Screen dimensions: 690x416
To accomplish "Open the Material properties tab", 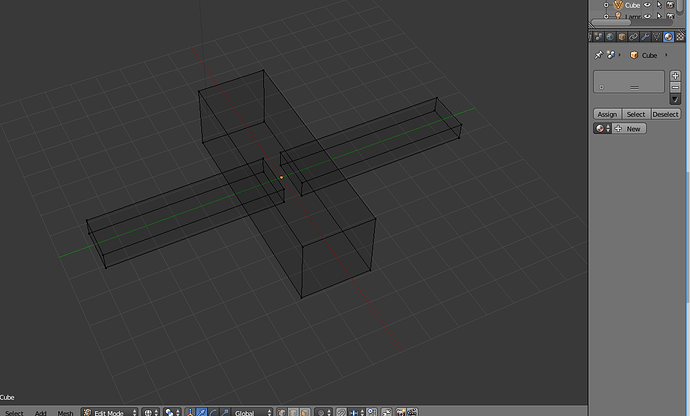I will (668, 37).
